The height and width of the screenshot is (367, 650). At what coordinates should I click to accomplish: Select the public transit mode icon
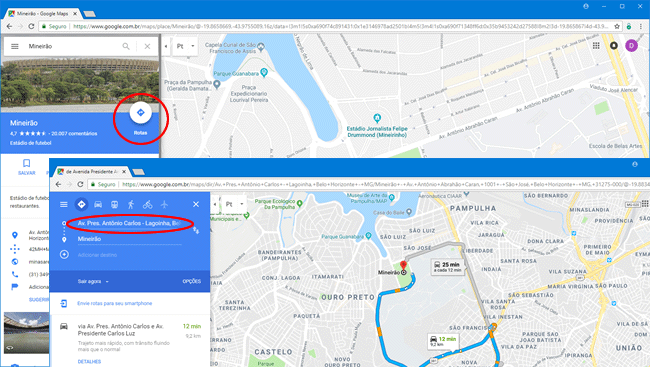coord(114,204)
